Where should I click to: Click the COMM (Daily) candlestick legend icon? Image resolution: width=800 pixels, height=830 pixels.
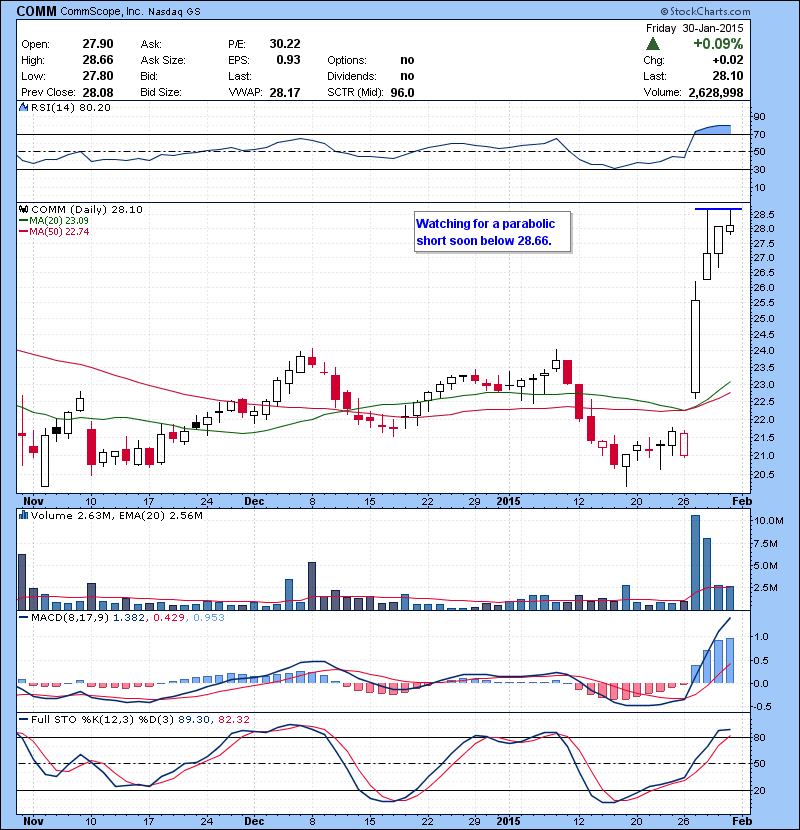[22, 209]
